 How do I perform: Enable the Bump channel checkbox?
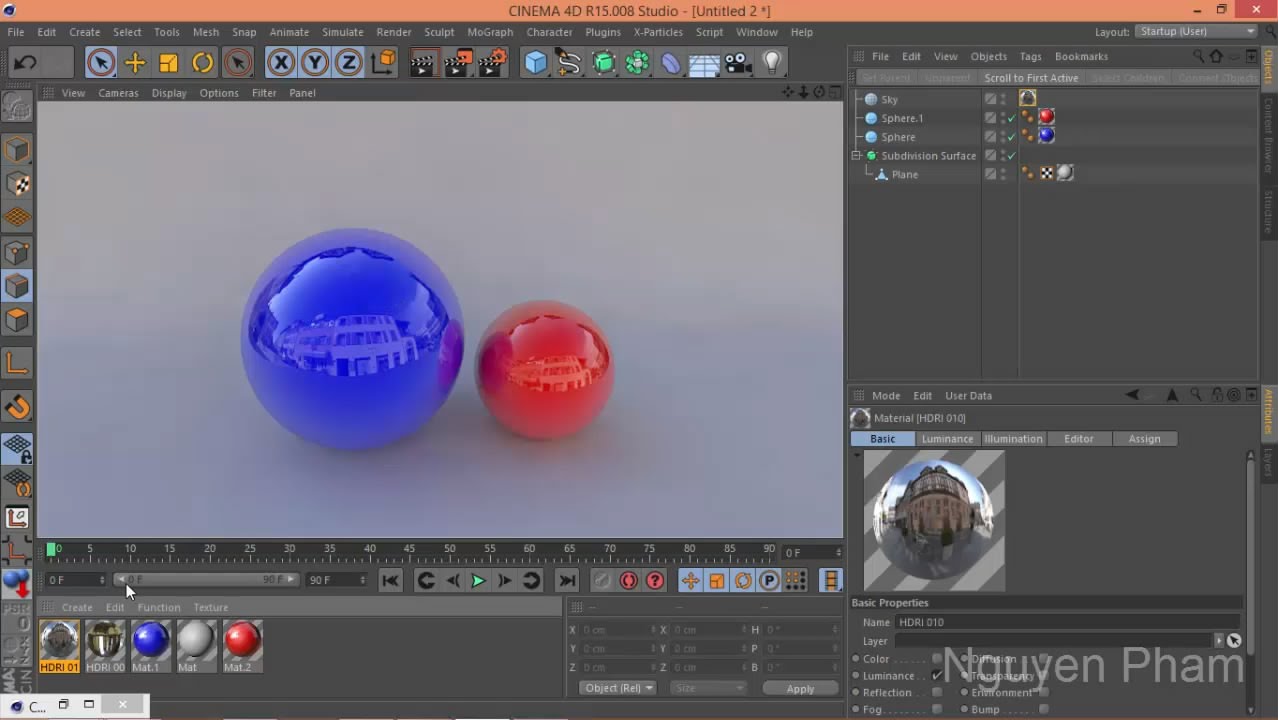1044,710
